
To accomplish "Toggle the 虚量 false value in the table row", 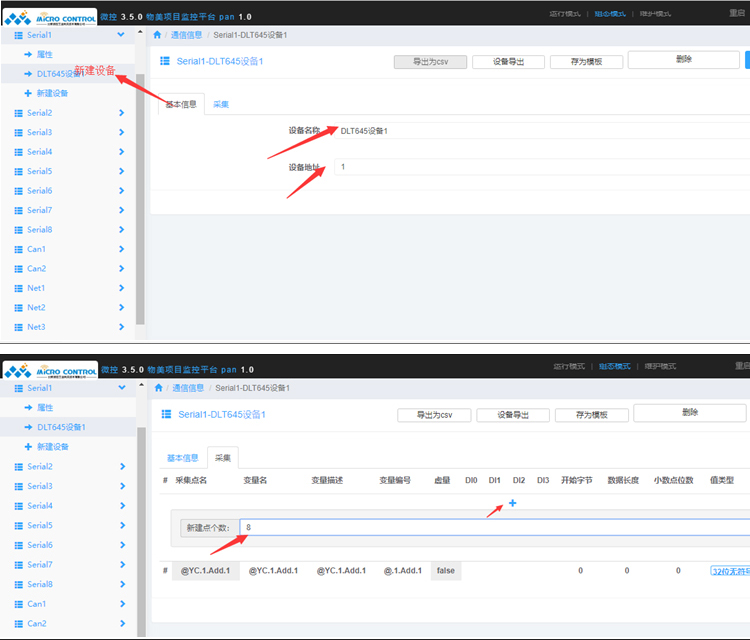I will [x=446, y=571].
